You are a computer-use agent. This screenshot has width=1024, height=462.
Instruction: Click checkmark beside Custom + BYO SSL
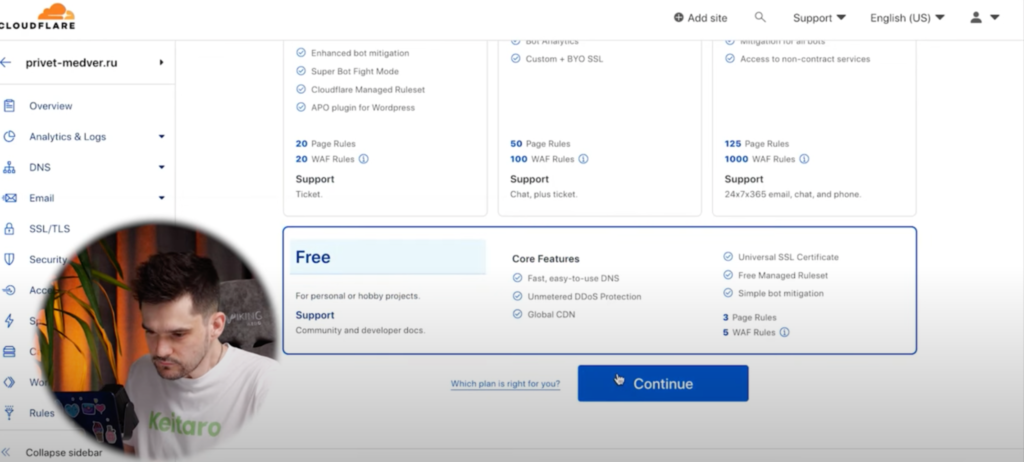point(515,58)
